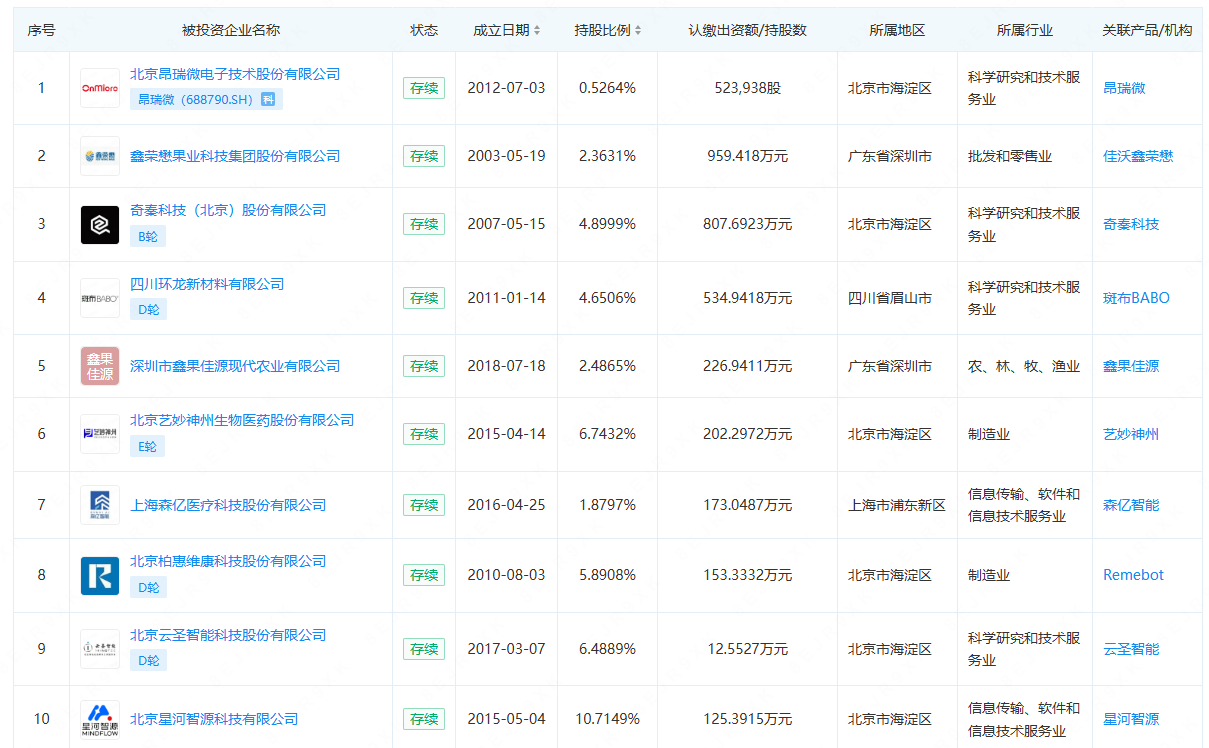
Task: Select the 2012-07-03 date cell
Action: coord(506,88)
